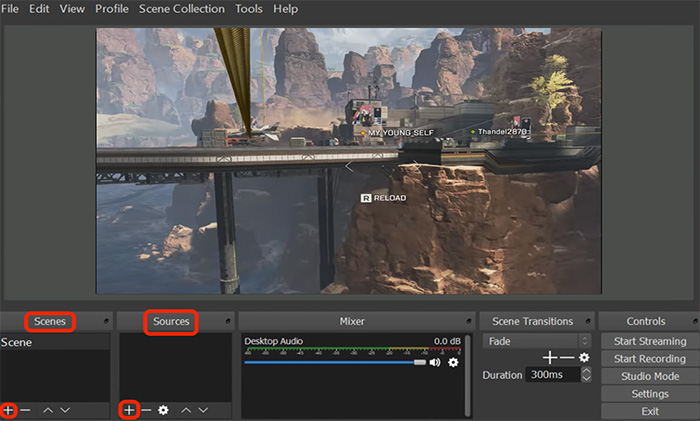Pop out Scenes dock icon
Screen dimensions: 700x421
(106, 321)
